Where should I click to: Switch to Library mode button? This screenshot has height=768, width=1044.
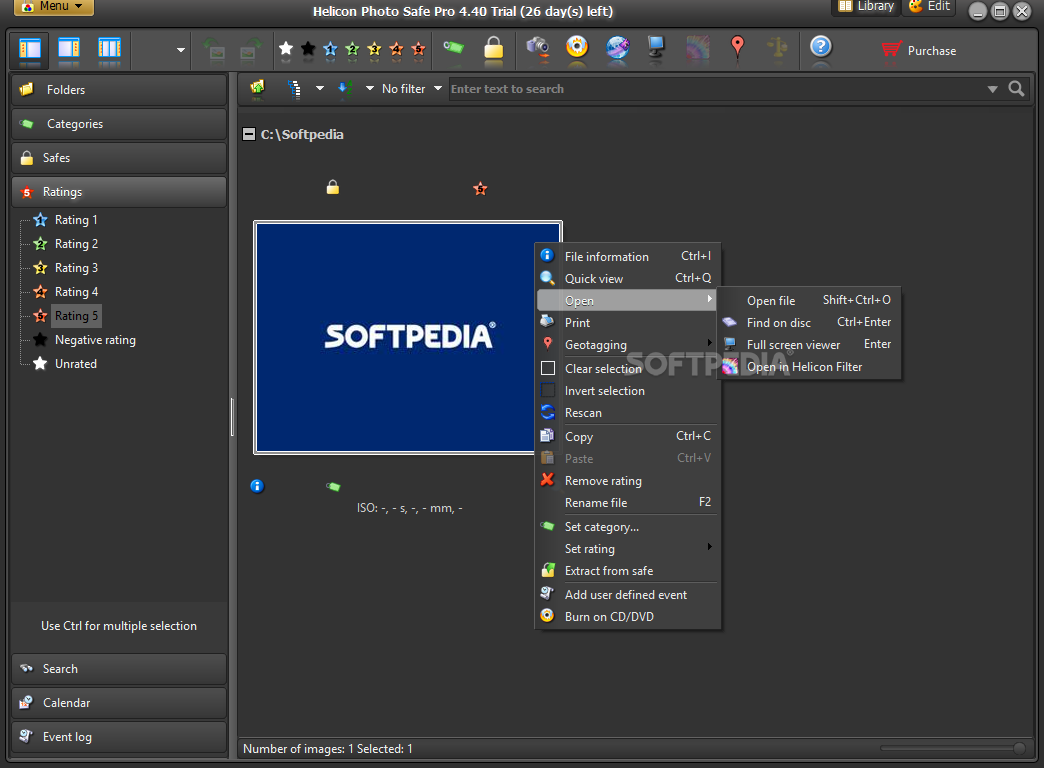click(867, 7)
